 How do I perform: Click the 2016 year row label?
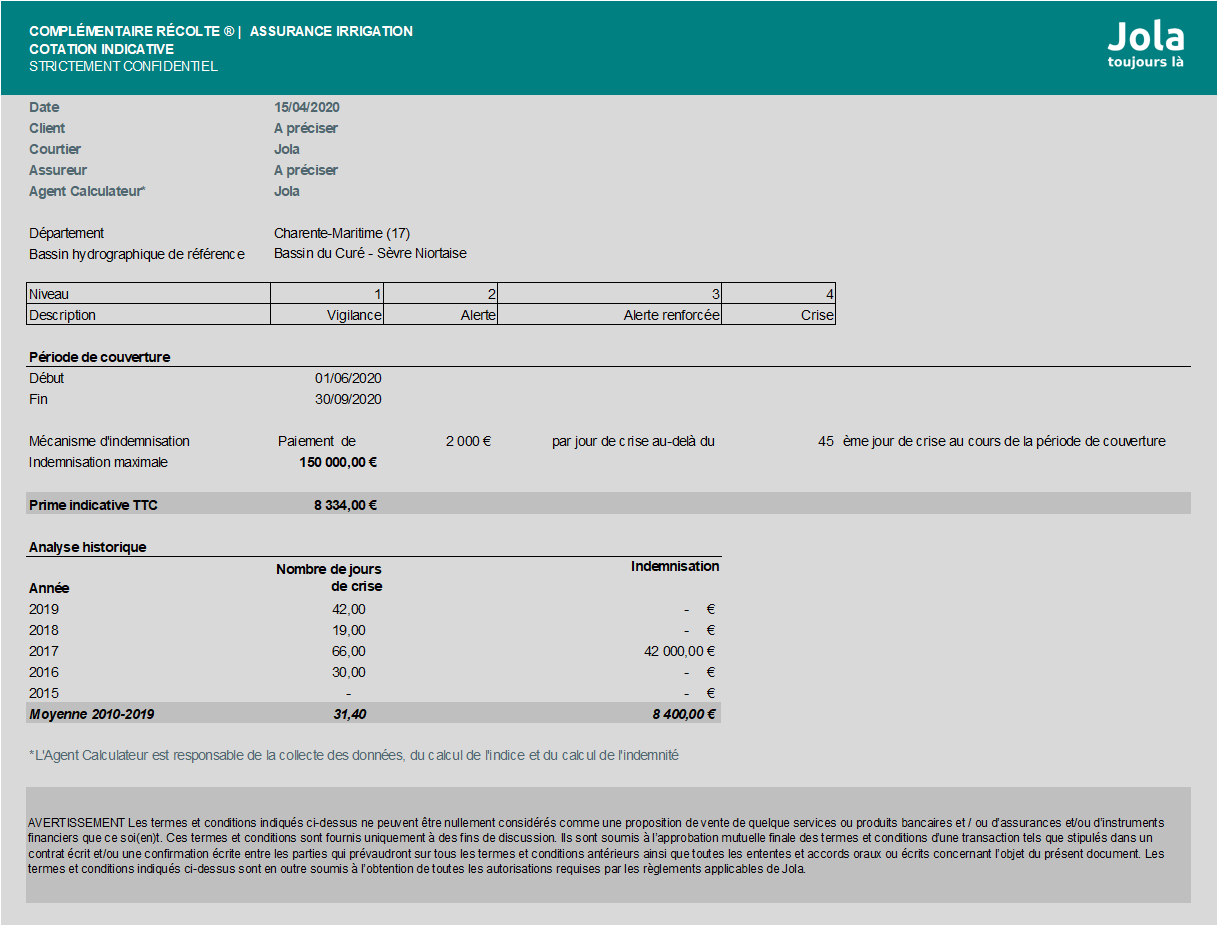coord(44,672)
